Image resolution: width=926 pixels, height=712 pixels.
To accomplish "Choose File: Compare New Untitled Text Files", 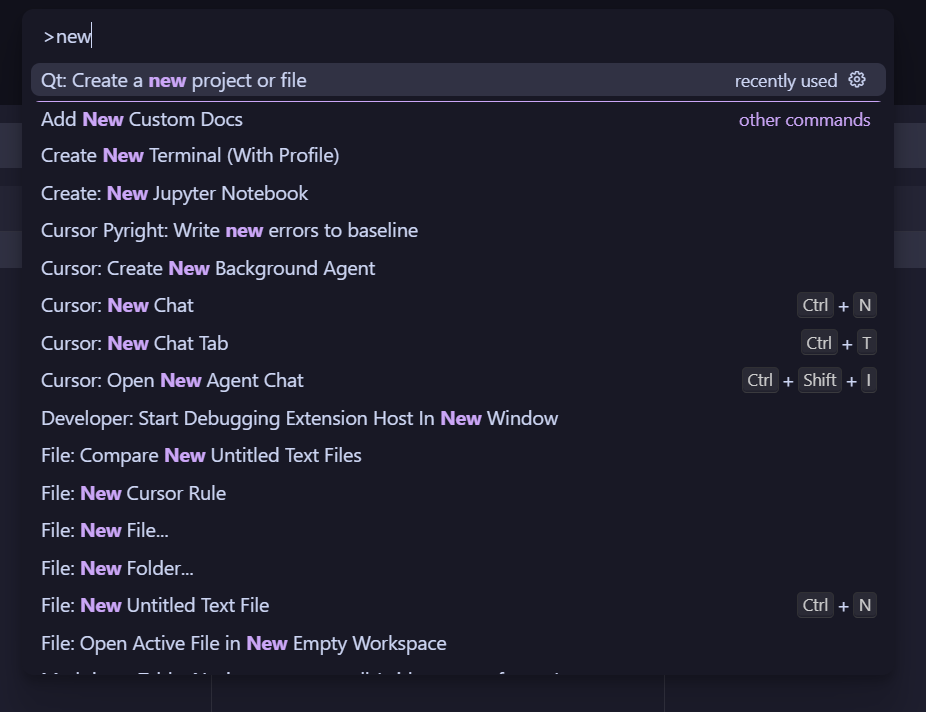I will point(201,456).
